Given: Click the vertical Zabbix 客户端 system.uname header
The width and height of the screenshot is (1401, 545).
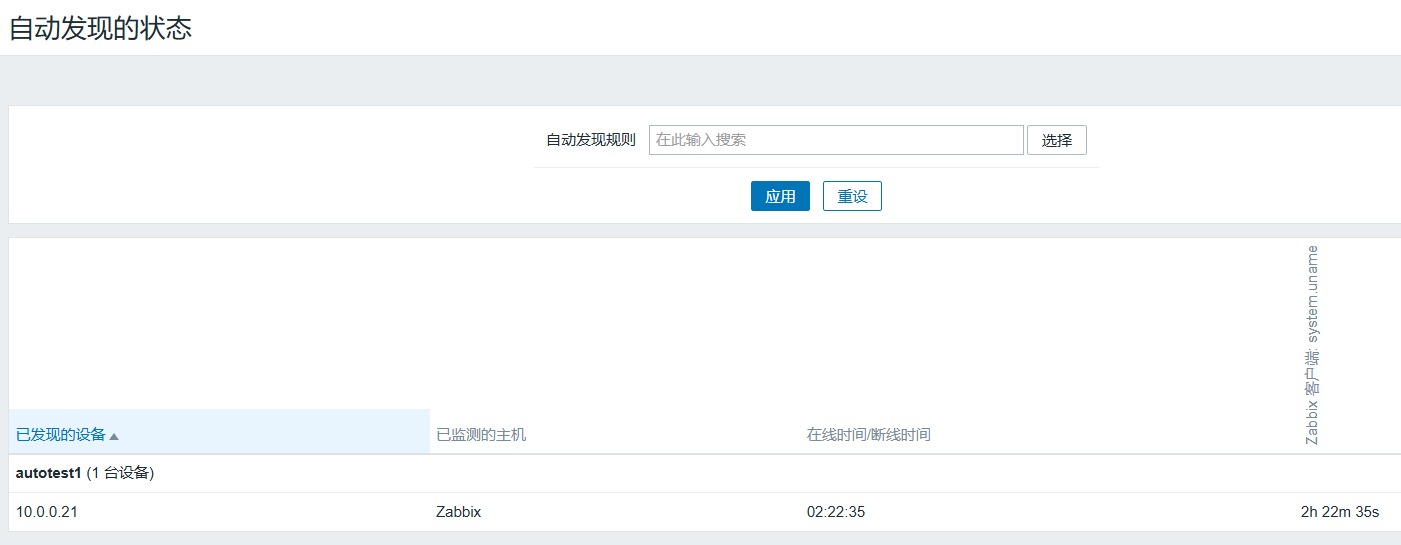Looking at the screenshot, I should tap(1312, 345).
